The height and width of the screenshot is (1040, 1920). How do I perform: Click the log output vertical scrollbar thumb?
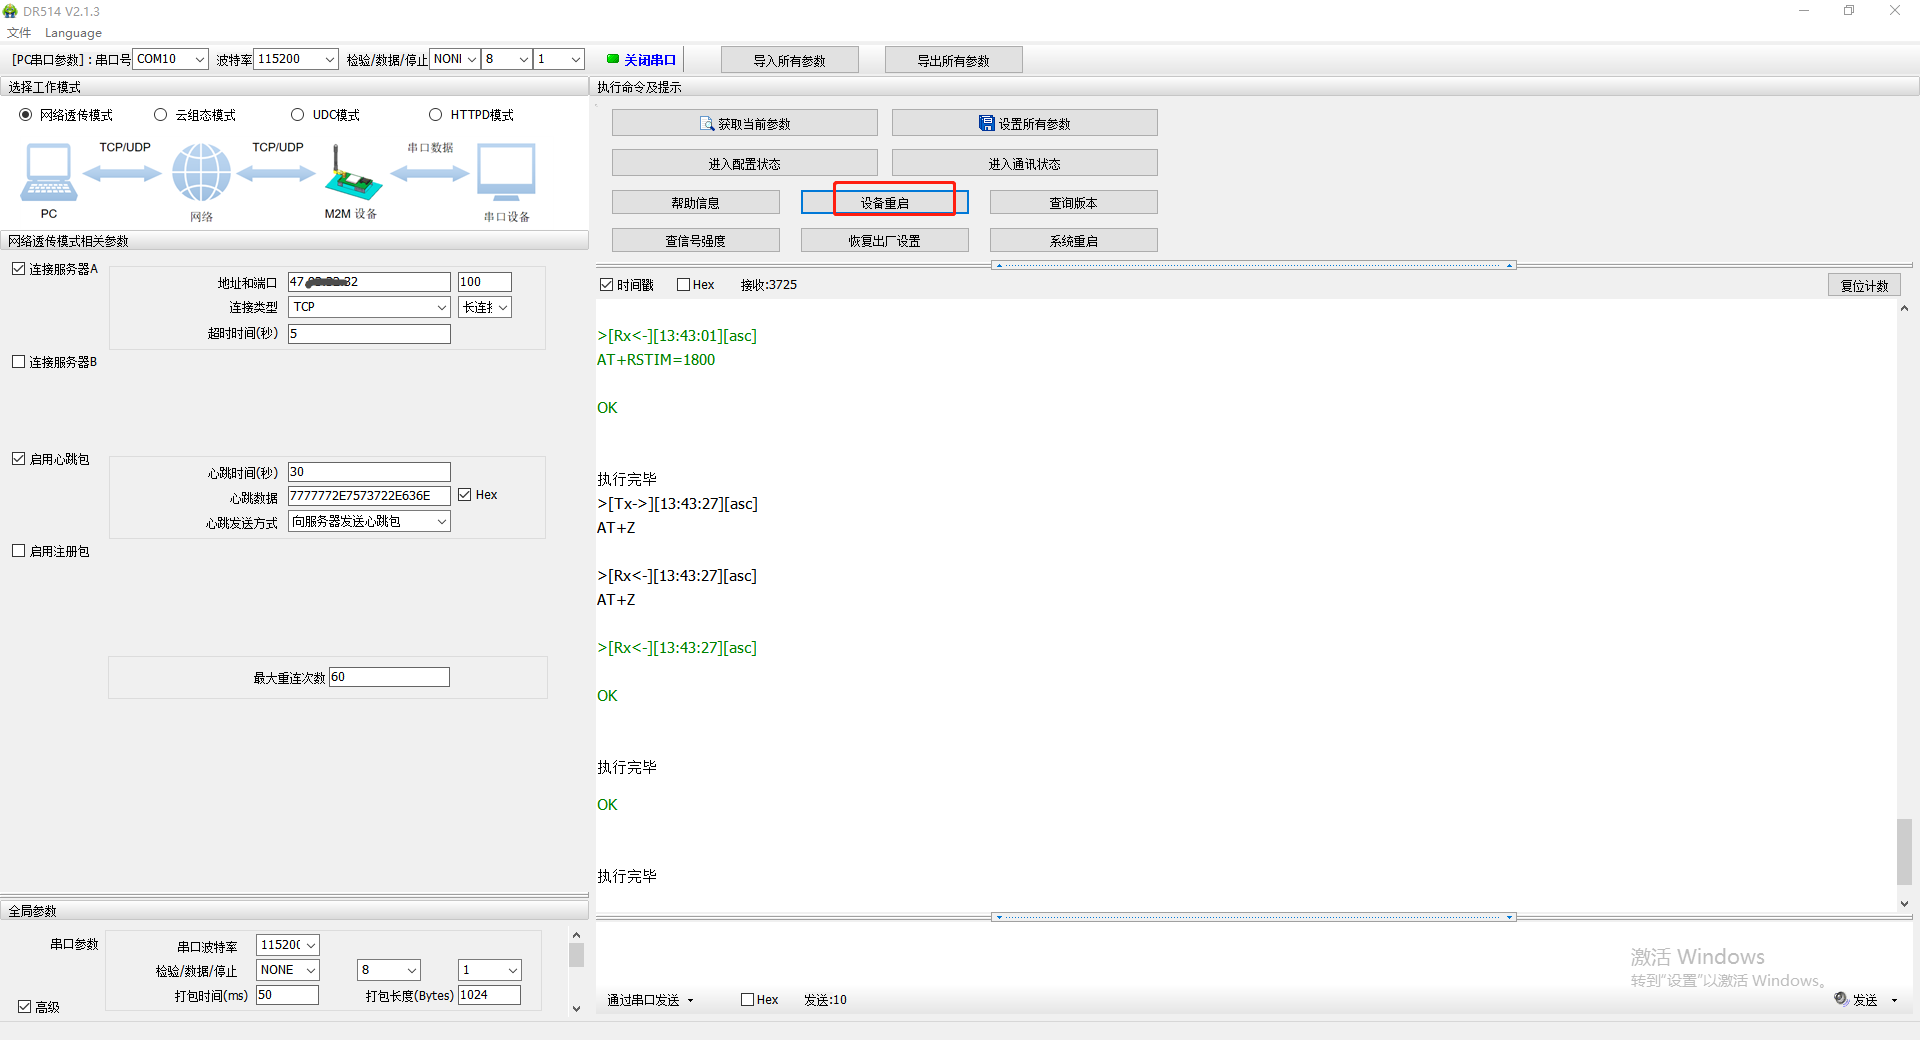pyautogui.click(x=1904, y=851)
